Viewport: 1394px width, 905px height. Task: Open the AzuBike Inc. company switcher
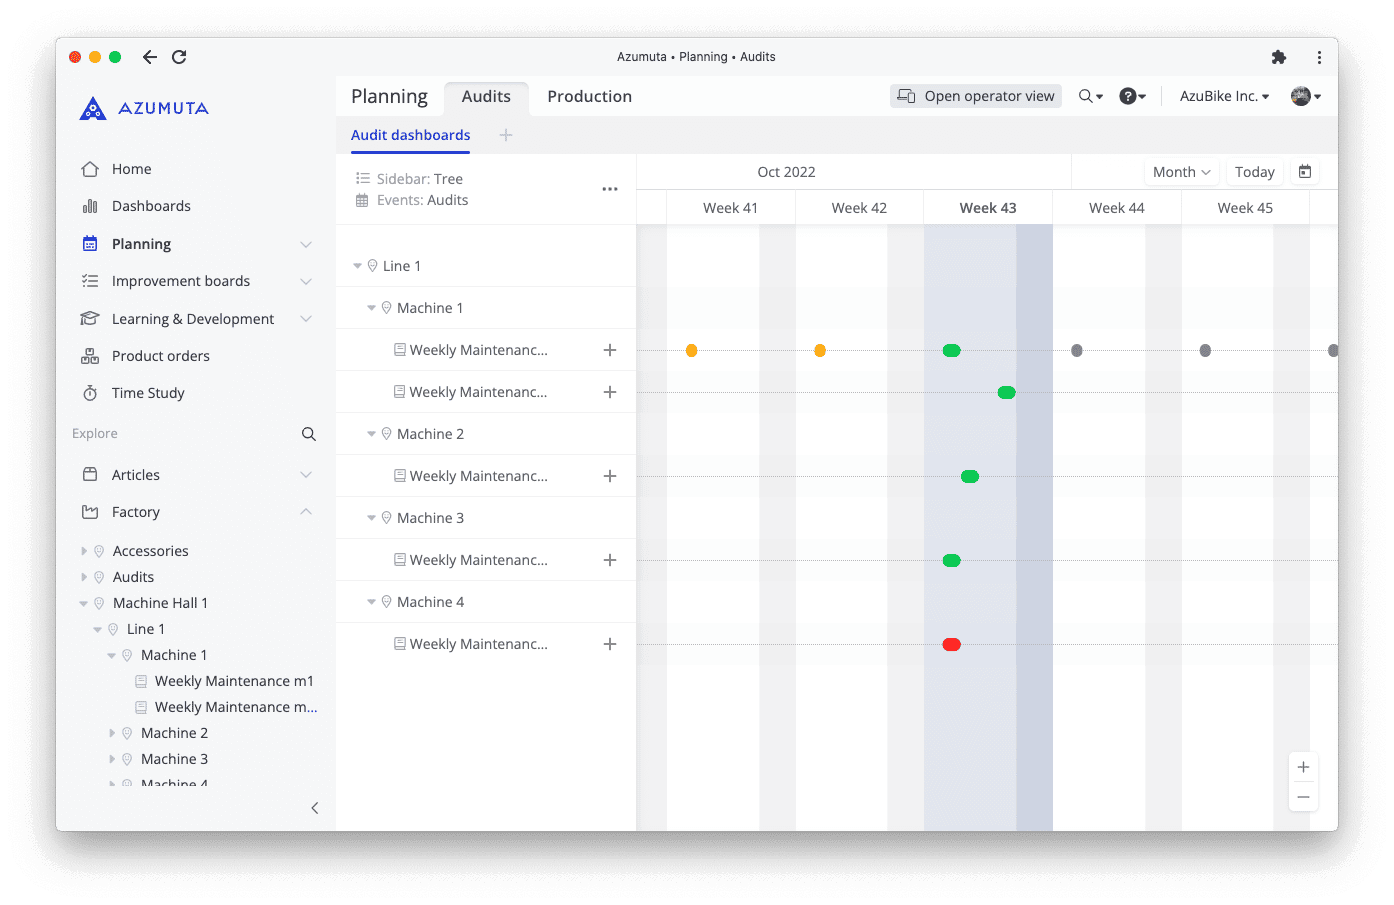[1222, 95]
